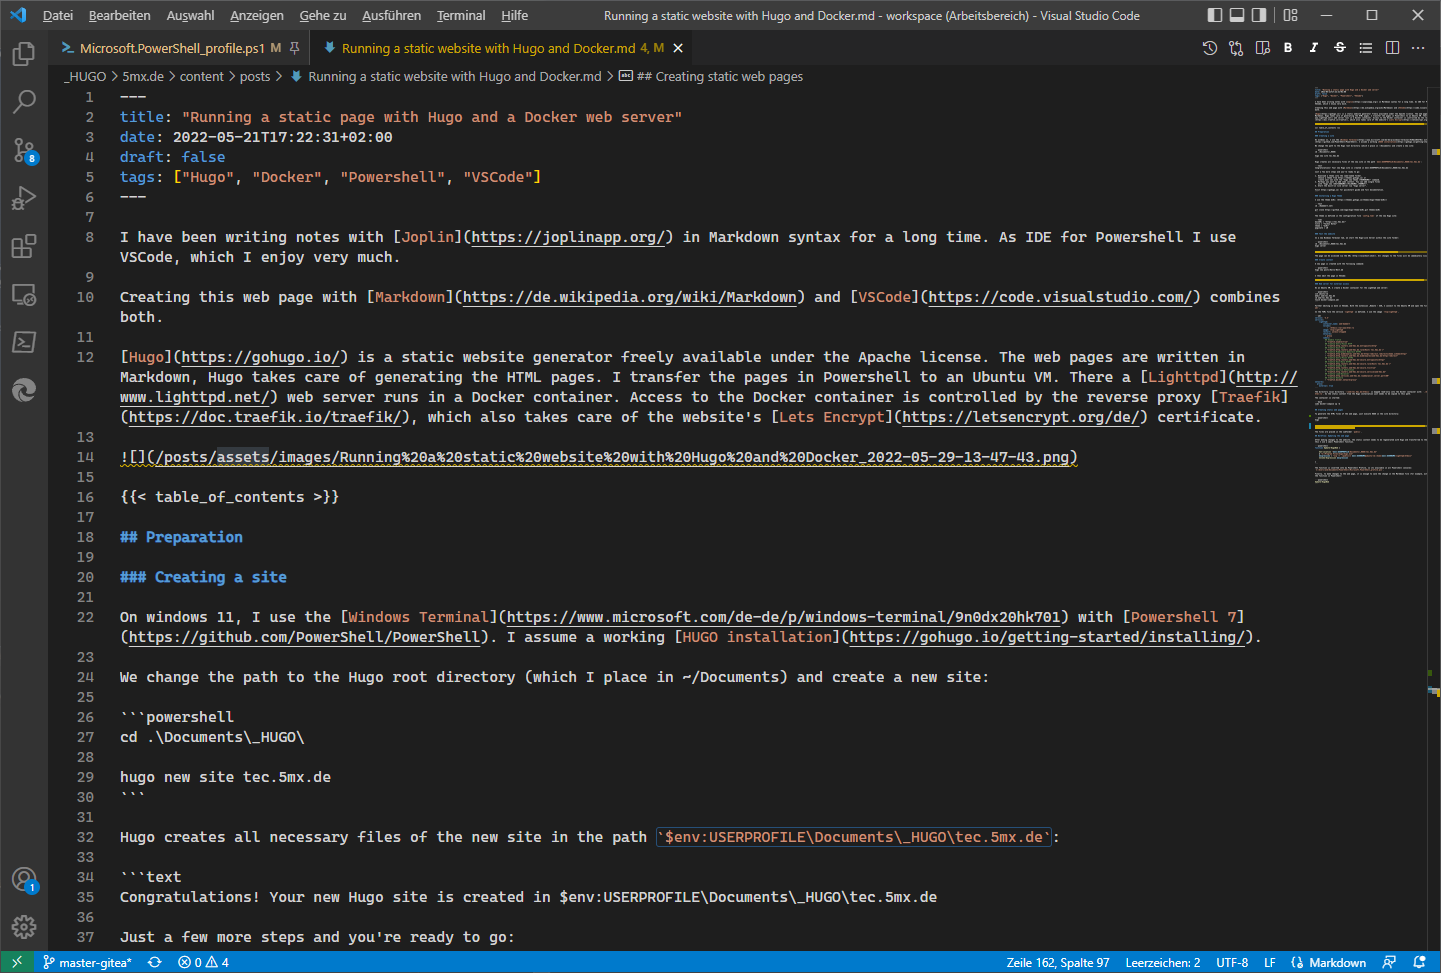Open the Extensions view
Screen dimensions: 1441x973
tap(24, 246)
